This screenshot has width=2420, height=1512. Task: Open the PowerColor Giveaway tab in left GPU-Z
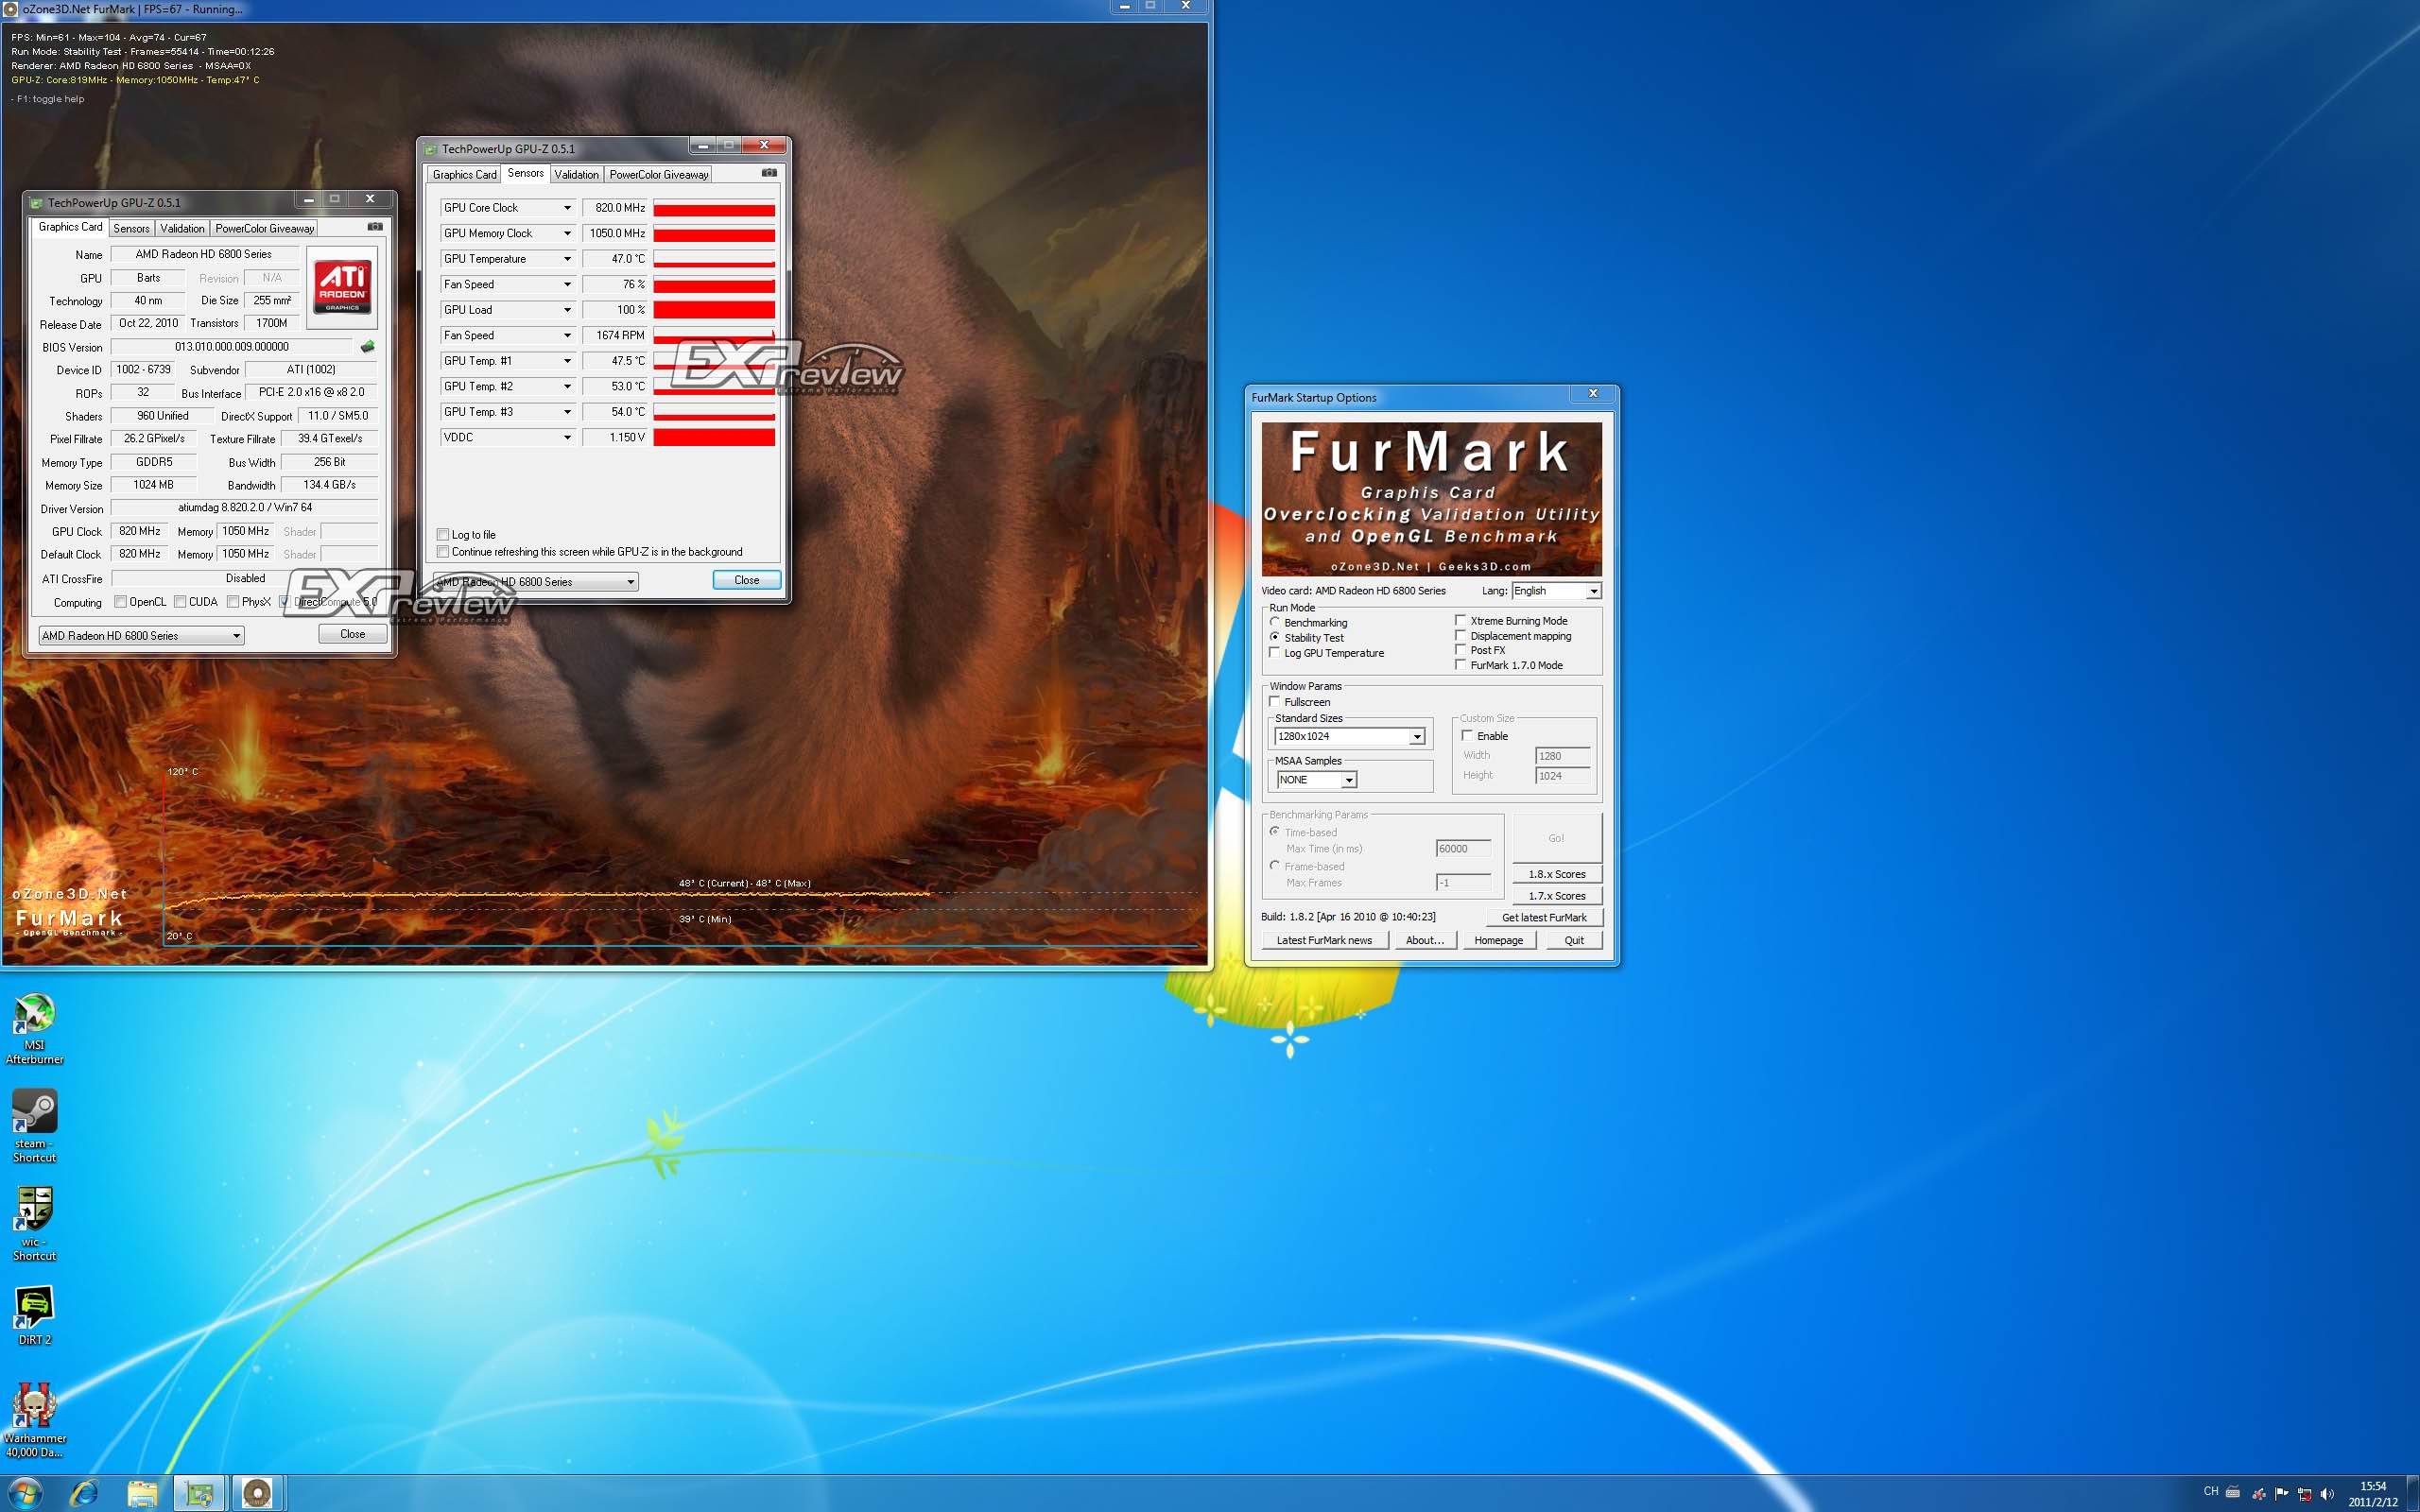point(264,228)
